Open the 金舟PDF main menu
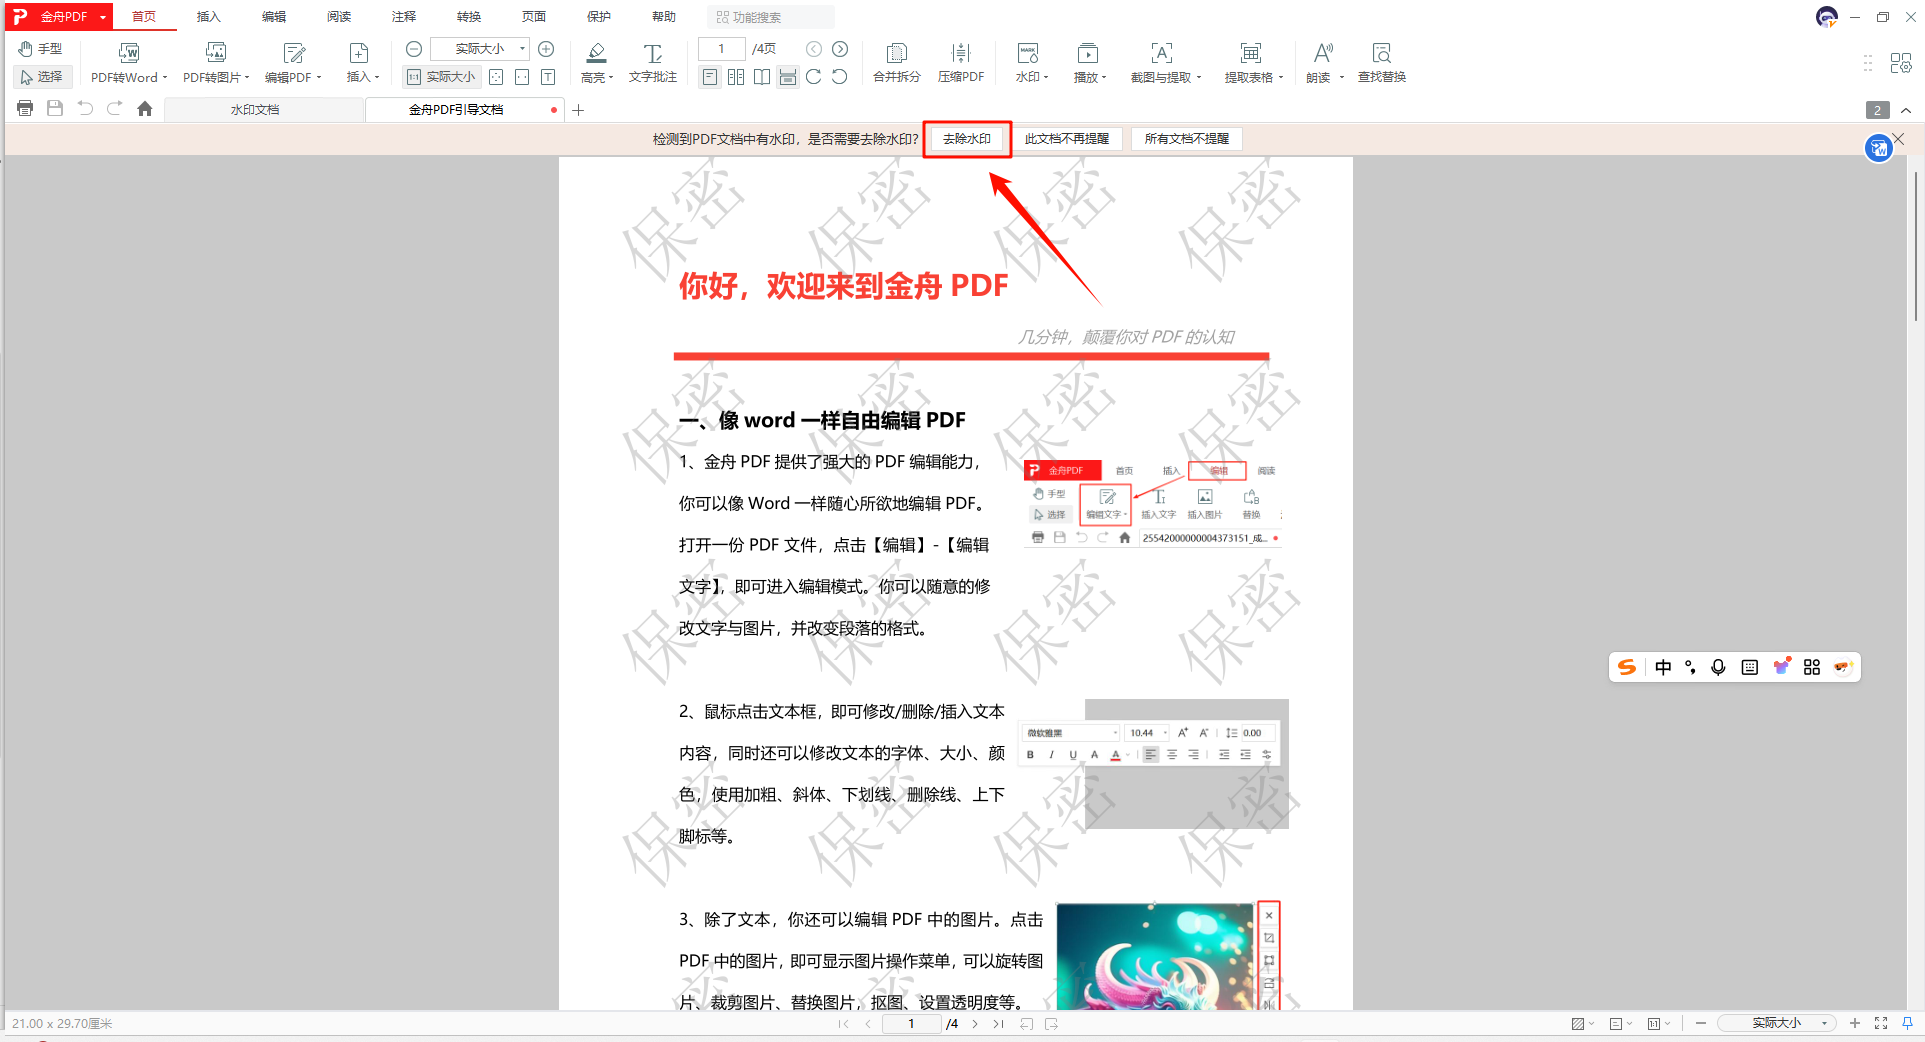The height and width of the screenshot is (1042, 1925). 58,17
